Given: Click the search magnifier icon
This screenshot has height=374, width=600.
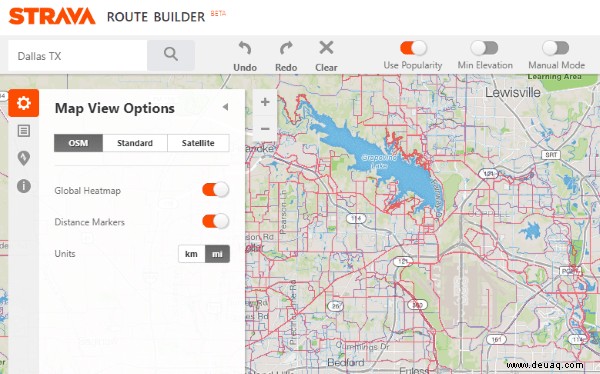Looking at the screenshot, I should point(171,54).
